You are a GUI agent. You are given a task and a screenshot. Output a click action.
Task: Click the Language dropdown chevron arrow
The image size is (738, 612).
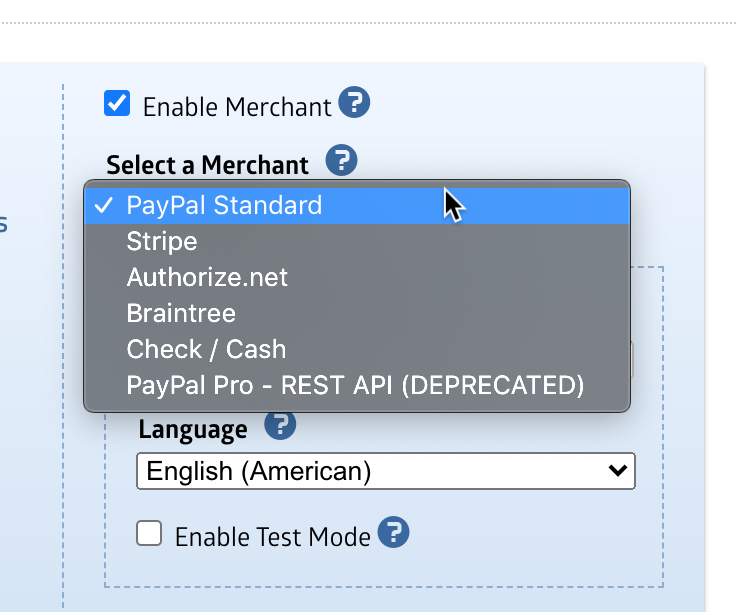(619, 470)
